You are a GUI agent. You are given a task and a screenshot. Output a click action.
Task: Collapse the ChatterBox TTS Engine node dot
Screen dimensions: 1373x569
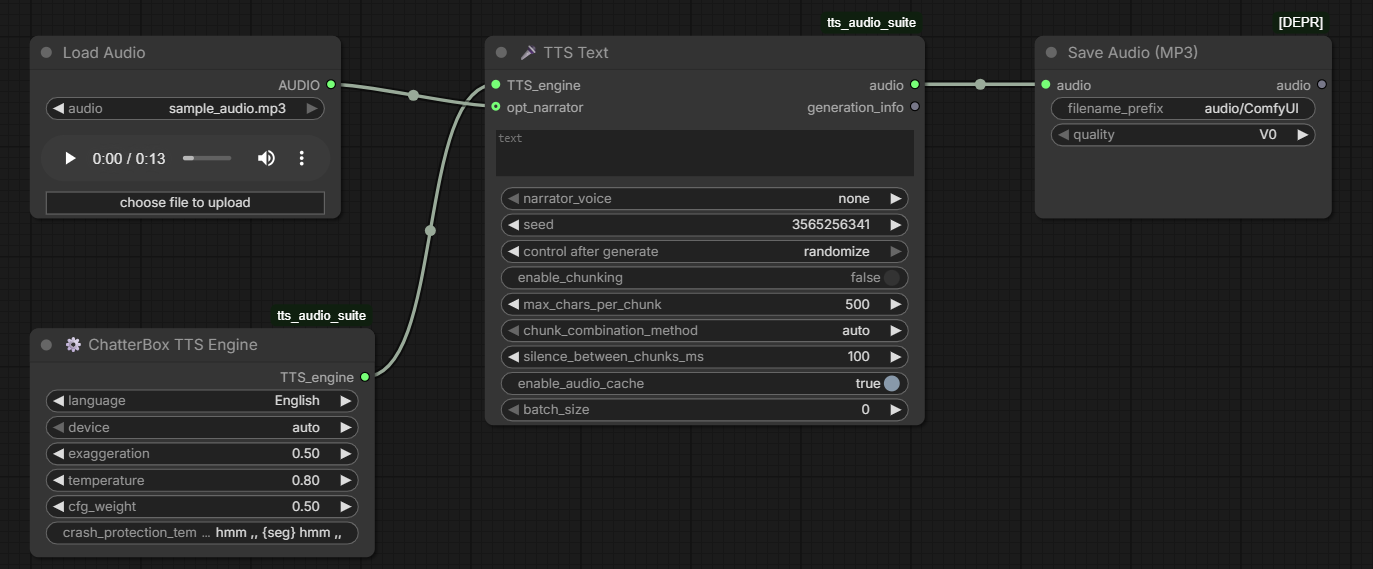coord(46,344)
